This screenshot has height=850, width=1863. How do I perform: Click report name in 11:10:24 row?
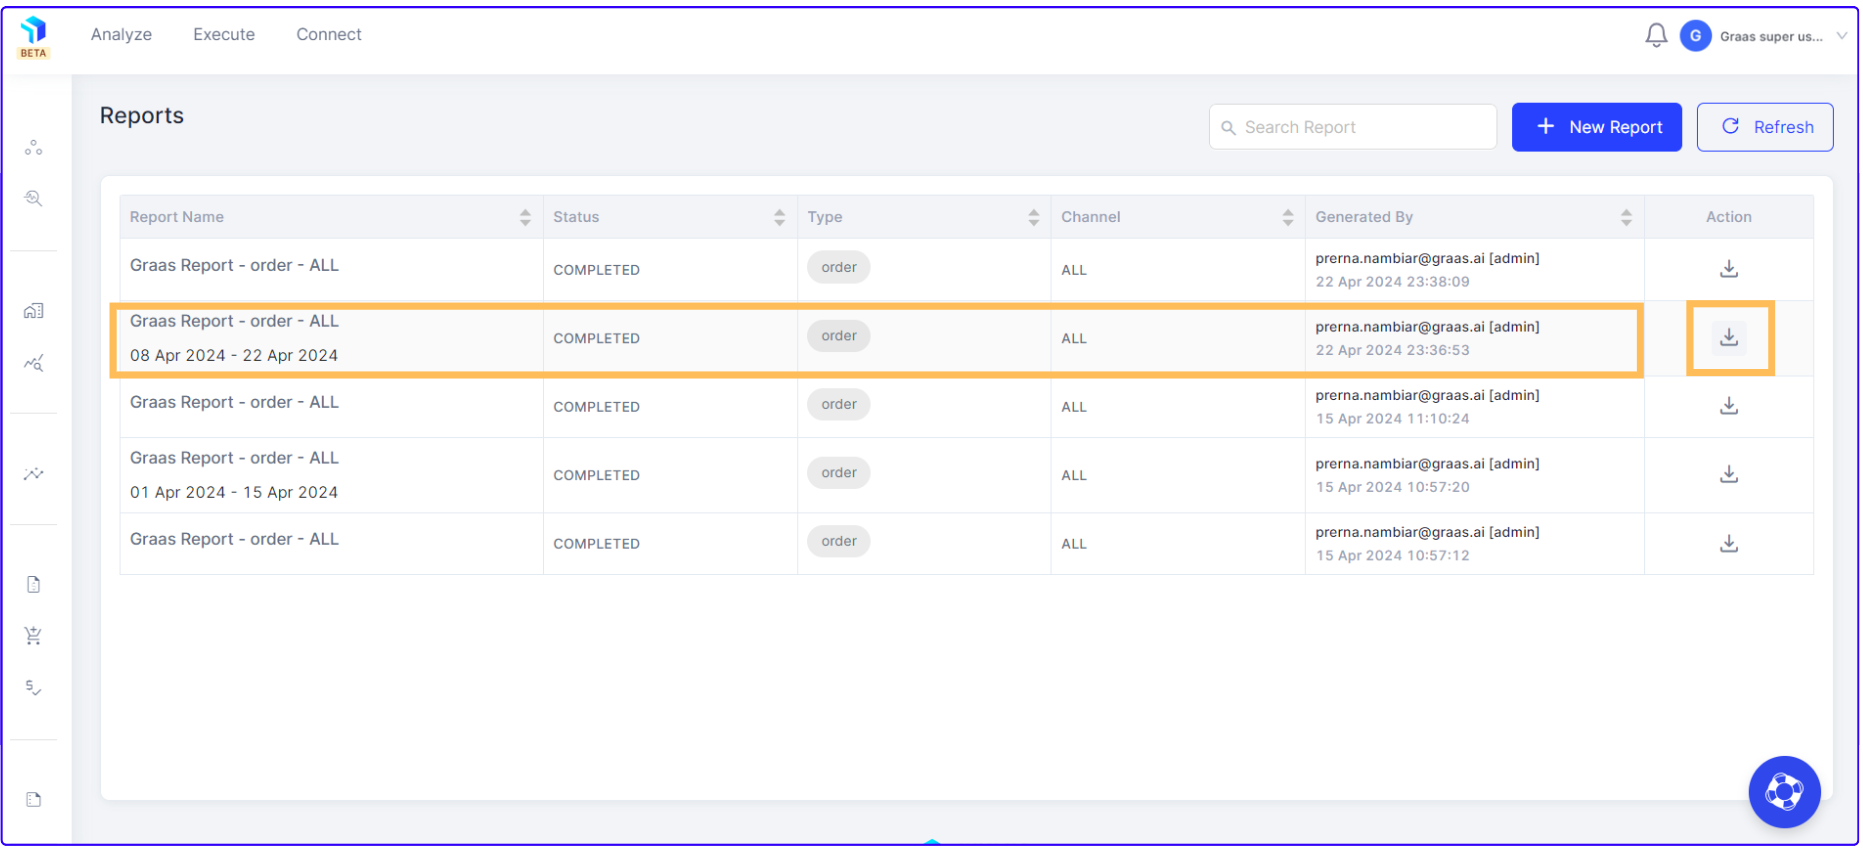(x=234, y=402)
